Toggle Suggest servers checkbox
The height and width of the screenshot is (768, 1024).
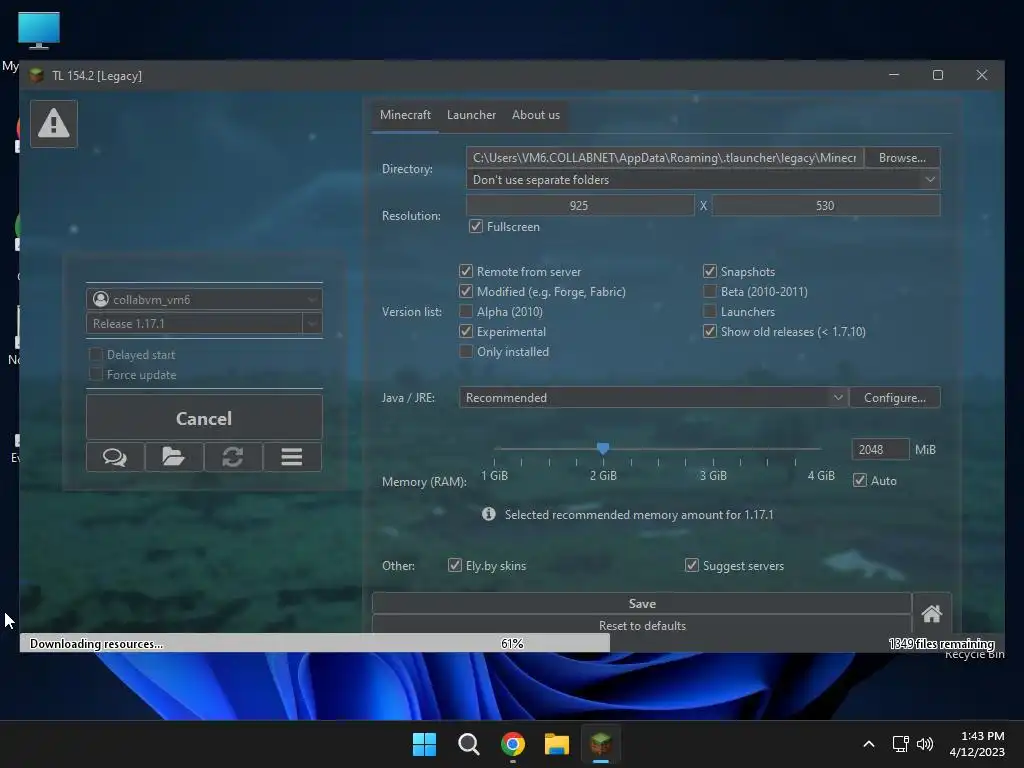click(692, 565)
